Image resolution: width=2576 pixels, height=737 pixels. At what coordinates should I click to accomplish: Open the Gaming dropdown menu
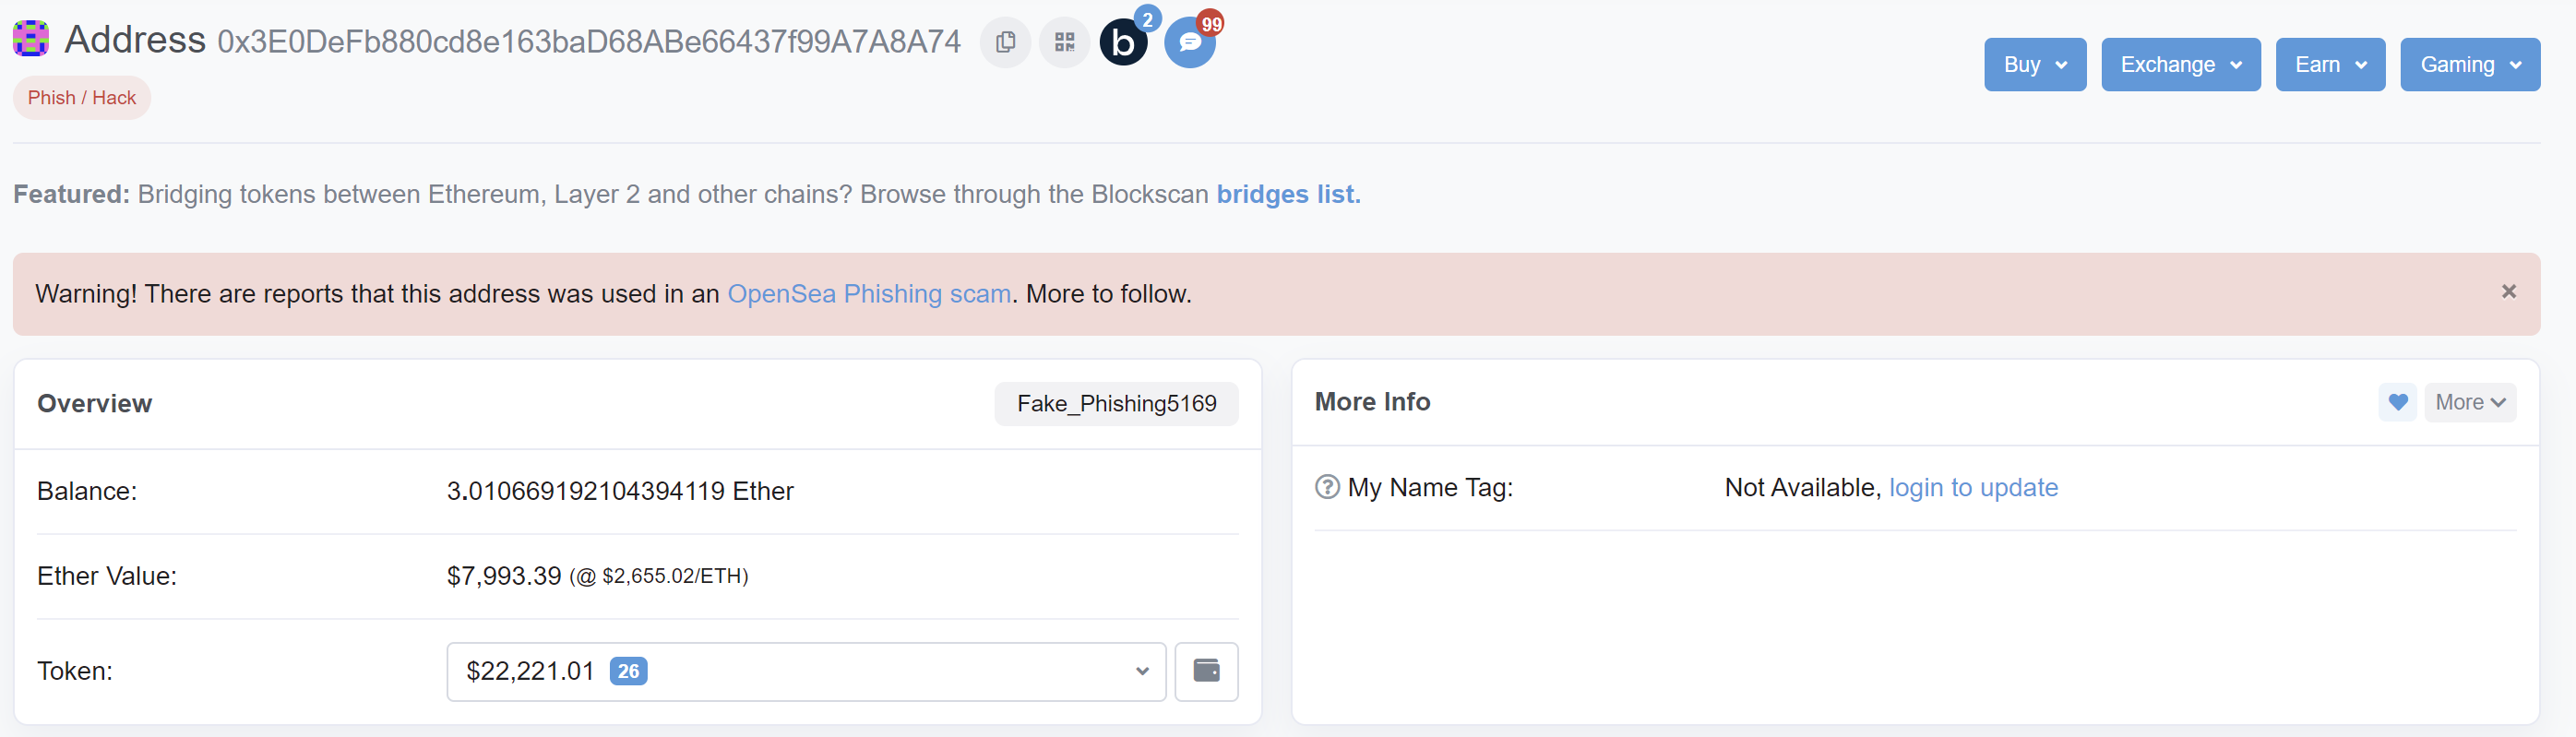[2469, 65]
